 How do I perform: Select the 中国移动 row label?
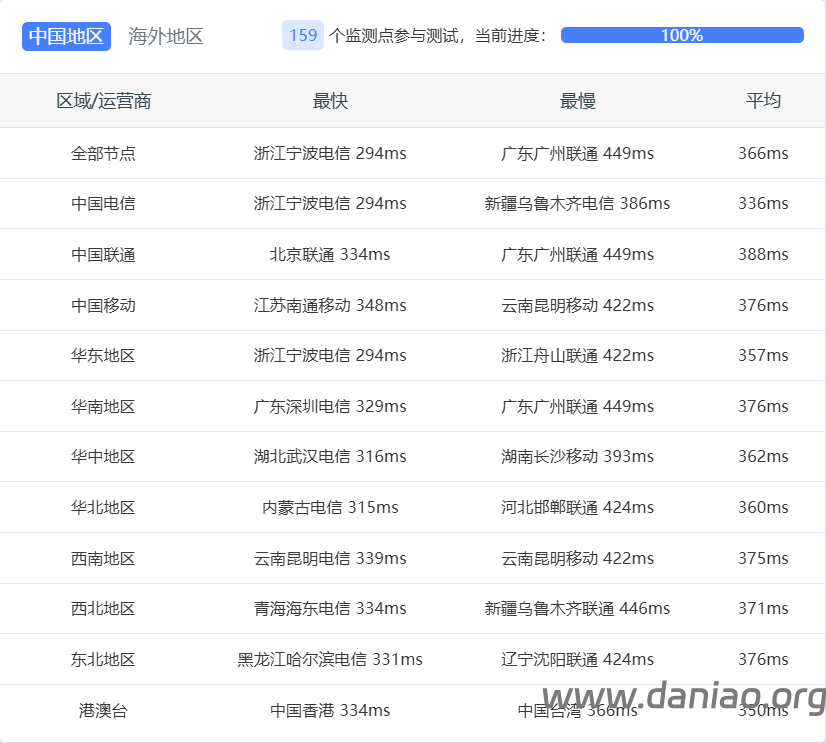103,305
